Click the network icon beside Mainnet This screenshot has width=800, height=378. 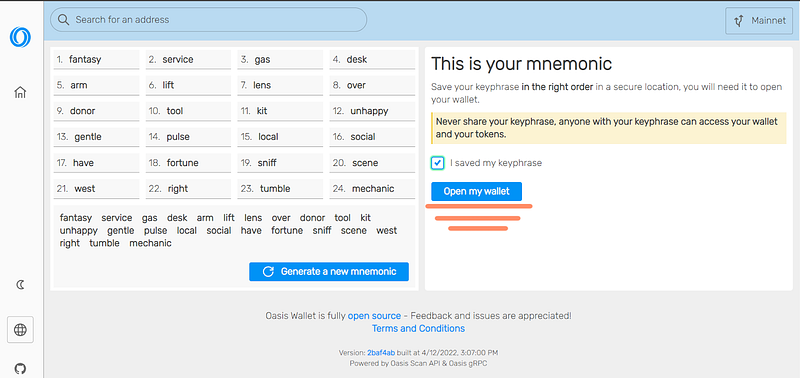(738, 21)
